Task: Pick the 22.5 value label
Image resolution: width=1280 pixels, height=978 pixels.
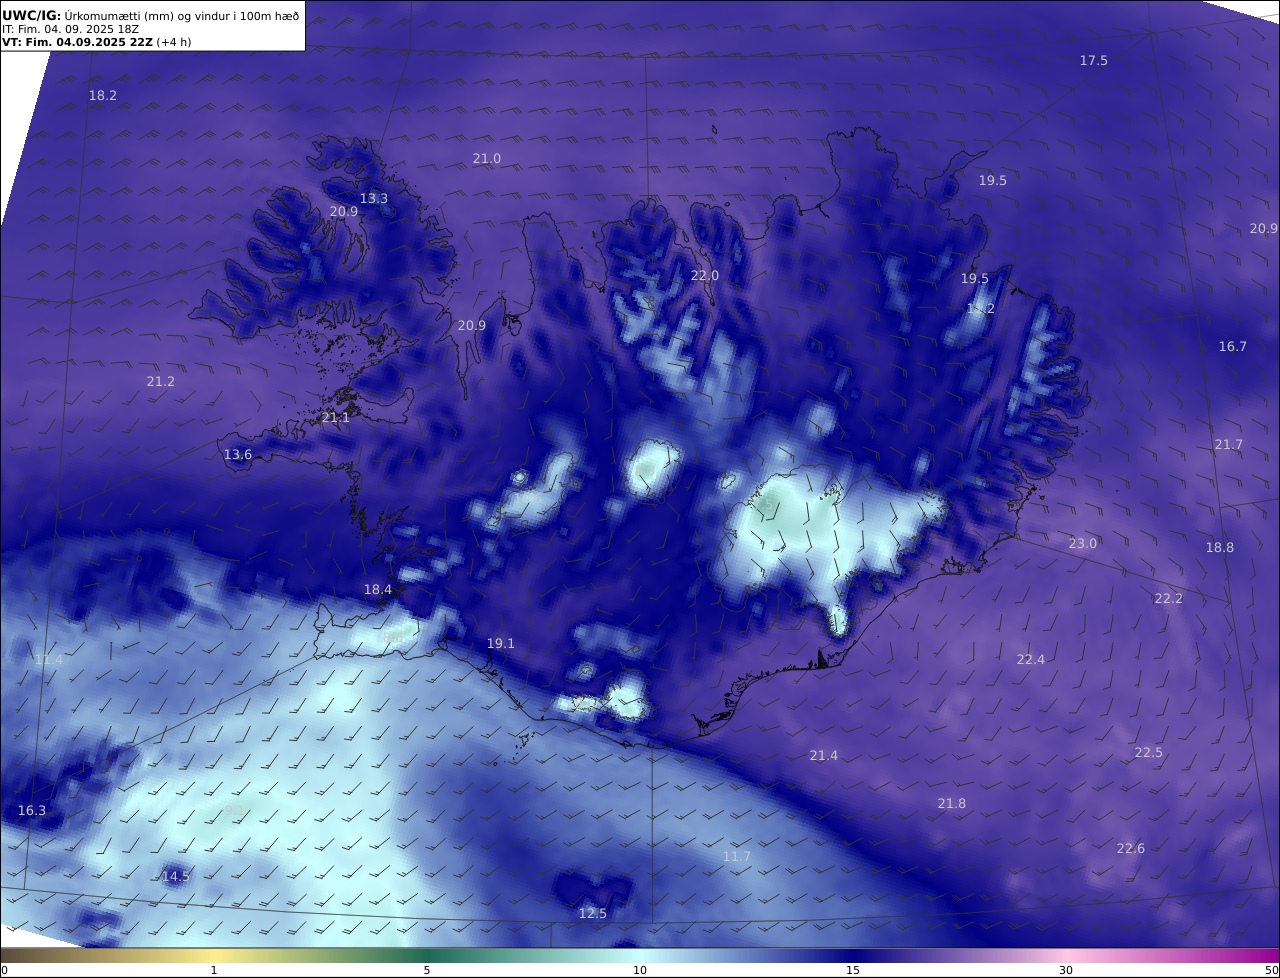Action: (1149, 753)
